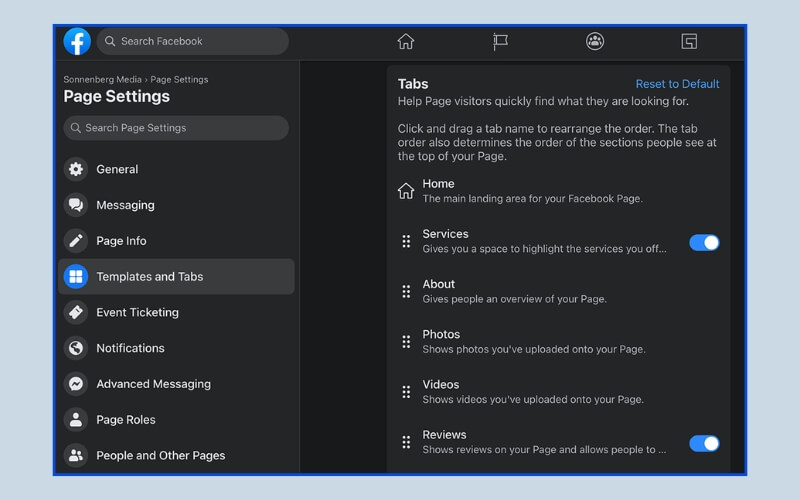The image size is (800, 500).
Task: Click the Reset to Default link
Action: coord(677,84)
